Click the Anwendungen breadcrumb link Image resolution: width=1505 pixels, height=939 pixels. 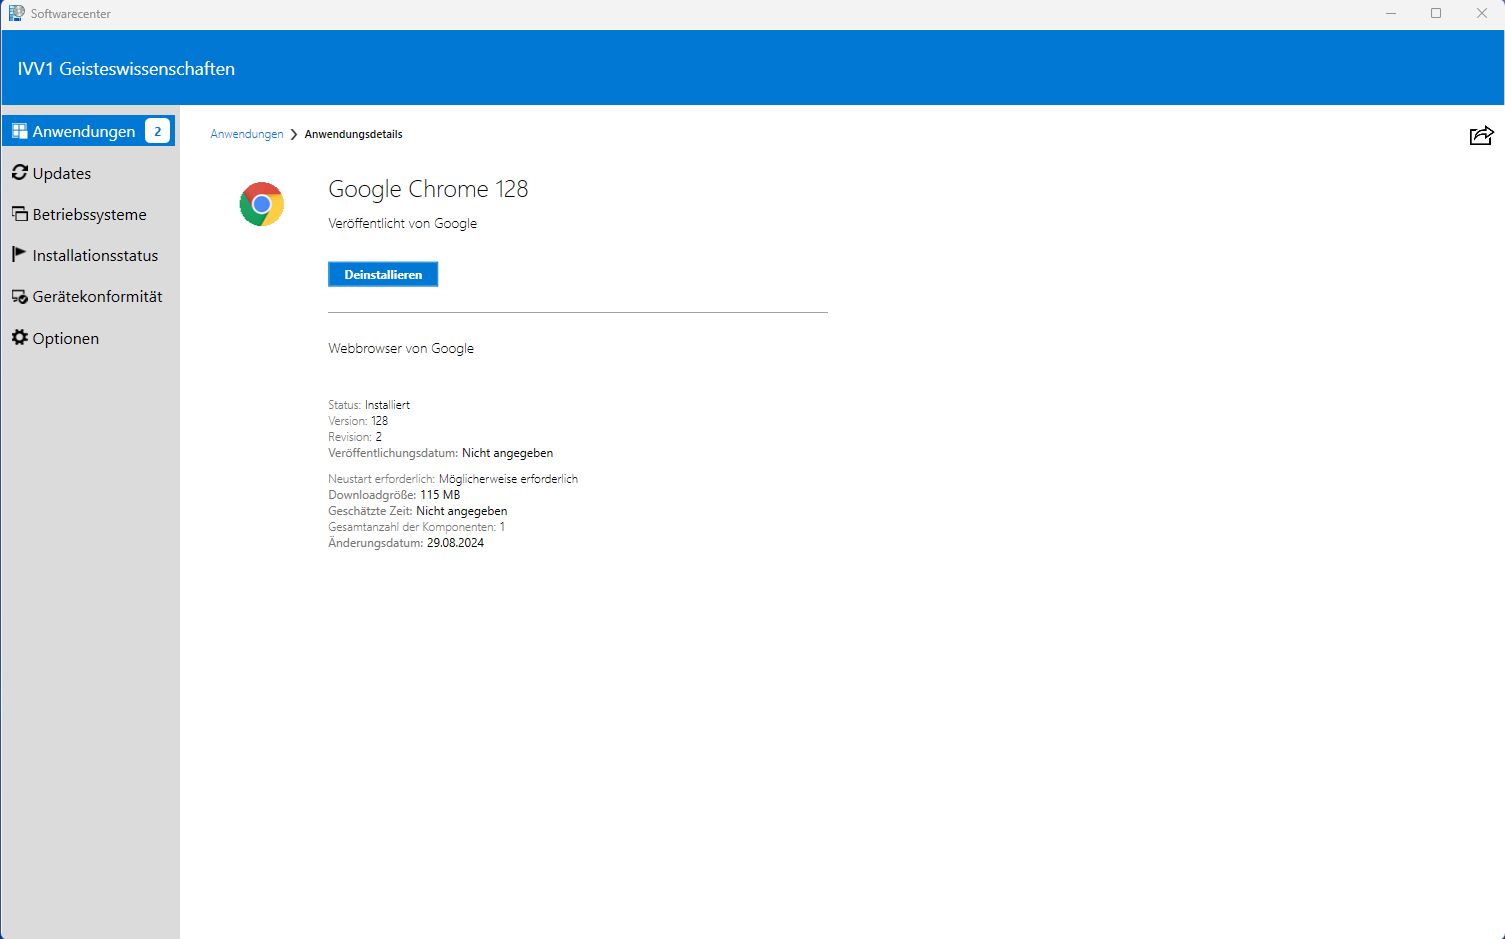pos(246,134)
